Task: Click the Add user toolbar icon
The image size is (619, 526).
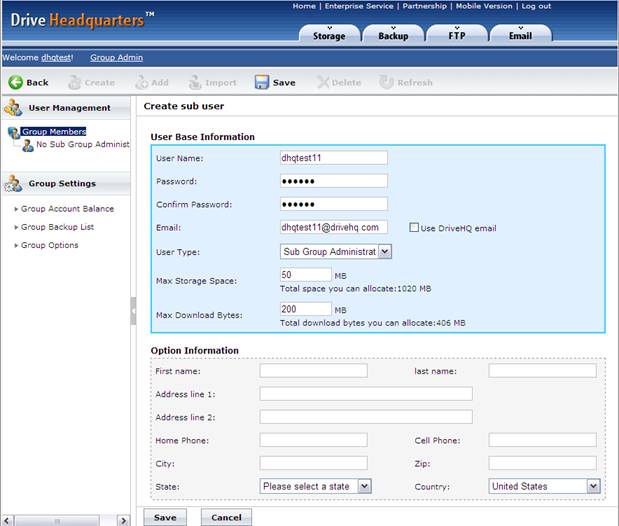Action: click(142, 82)
